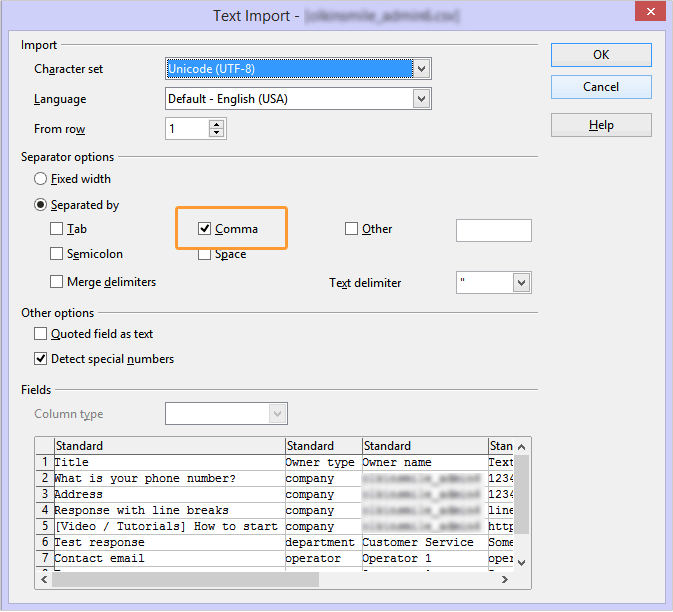Select the Standard header above Owner type
This screenshot has height=612, width=673.
324,446
